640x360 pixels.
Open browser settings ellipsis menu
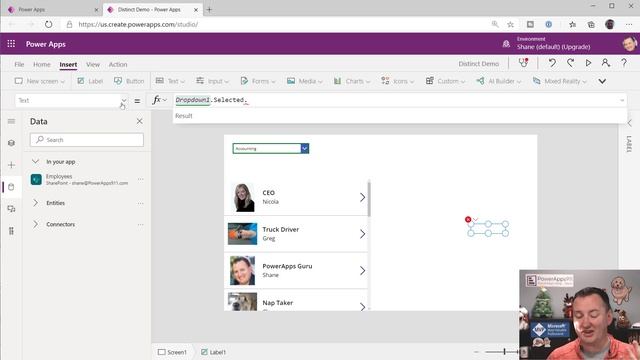point(629,24)
